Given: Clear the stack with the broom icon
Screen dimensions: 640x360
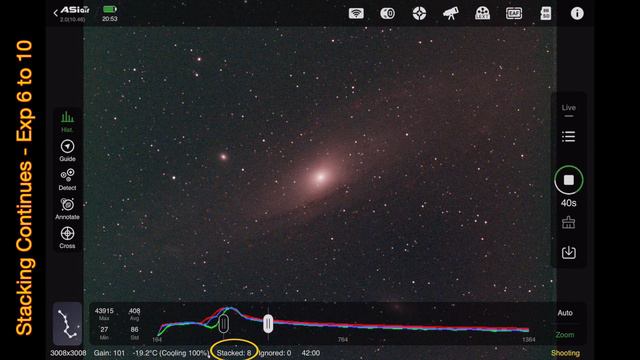Looking at the screenshot, I should [x=569, y=223].
